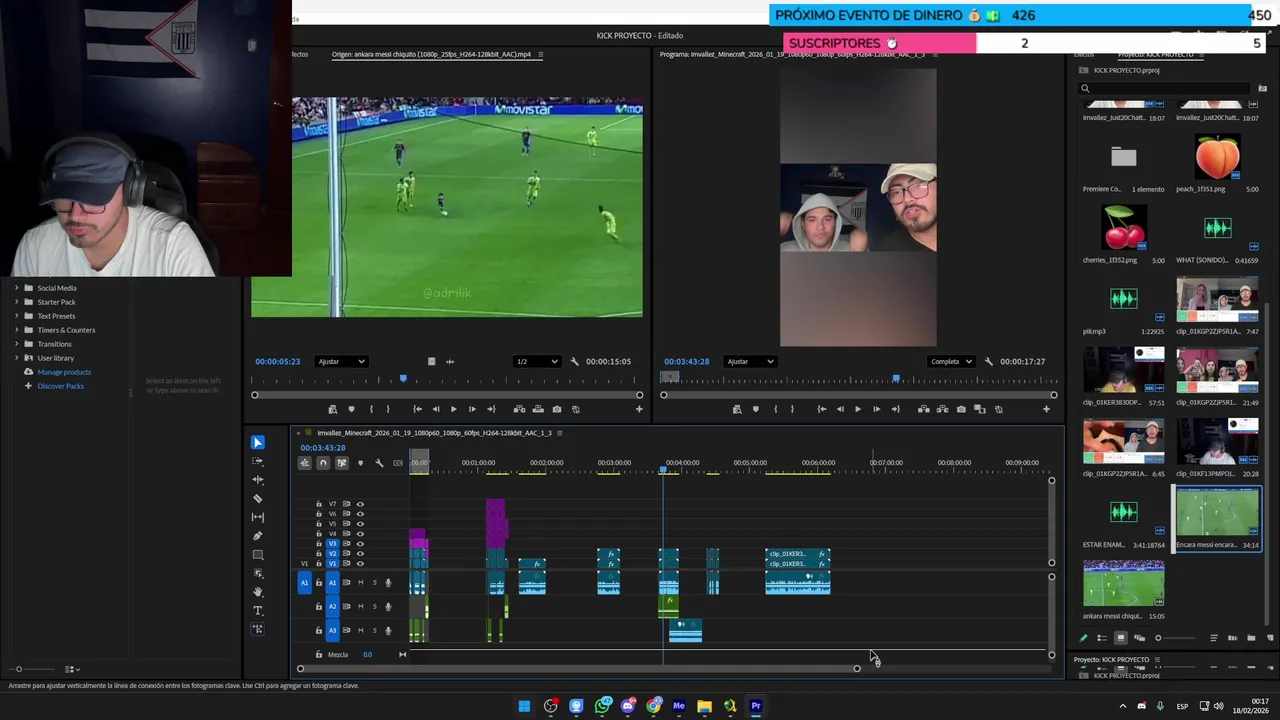
Task: Open program monitor Ajustar zoom dropdown
Action: (749, 361)
